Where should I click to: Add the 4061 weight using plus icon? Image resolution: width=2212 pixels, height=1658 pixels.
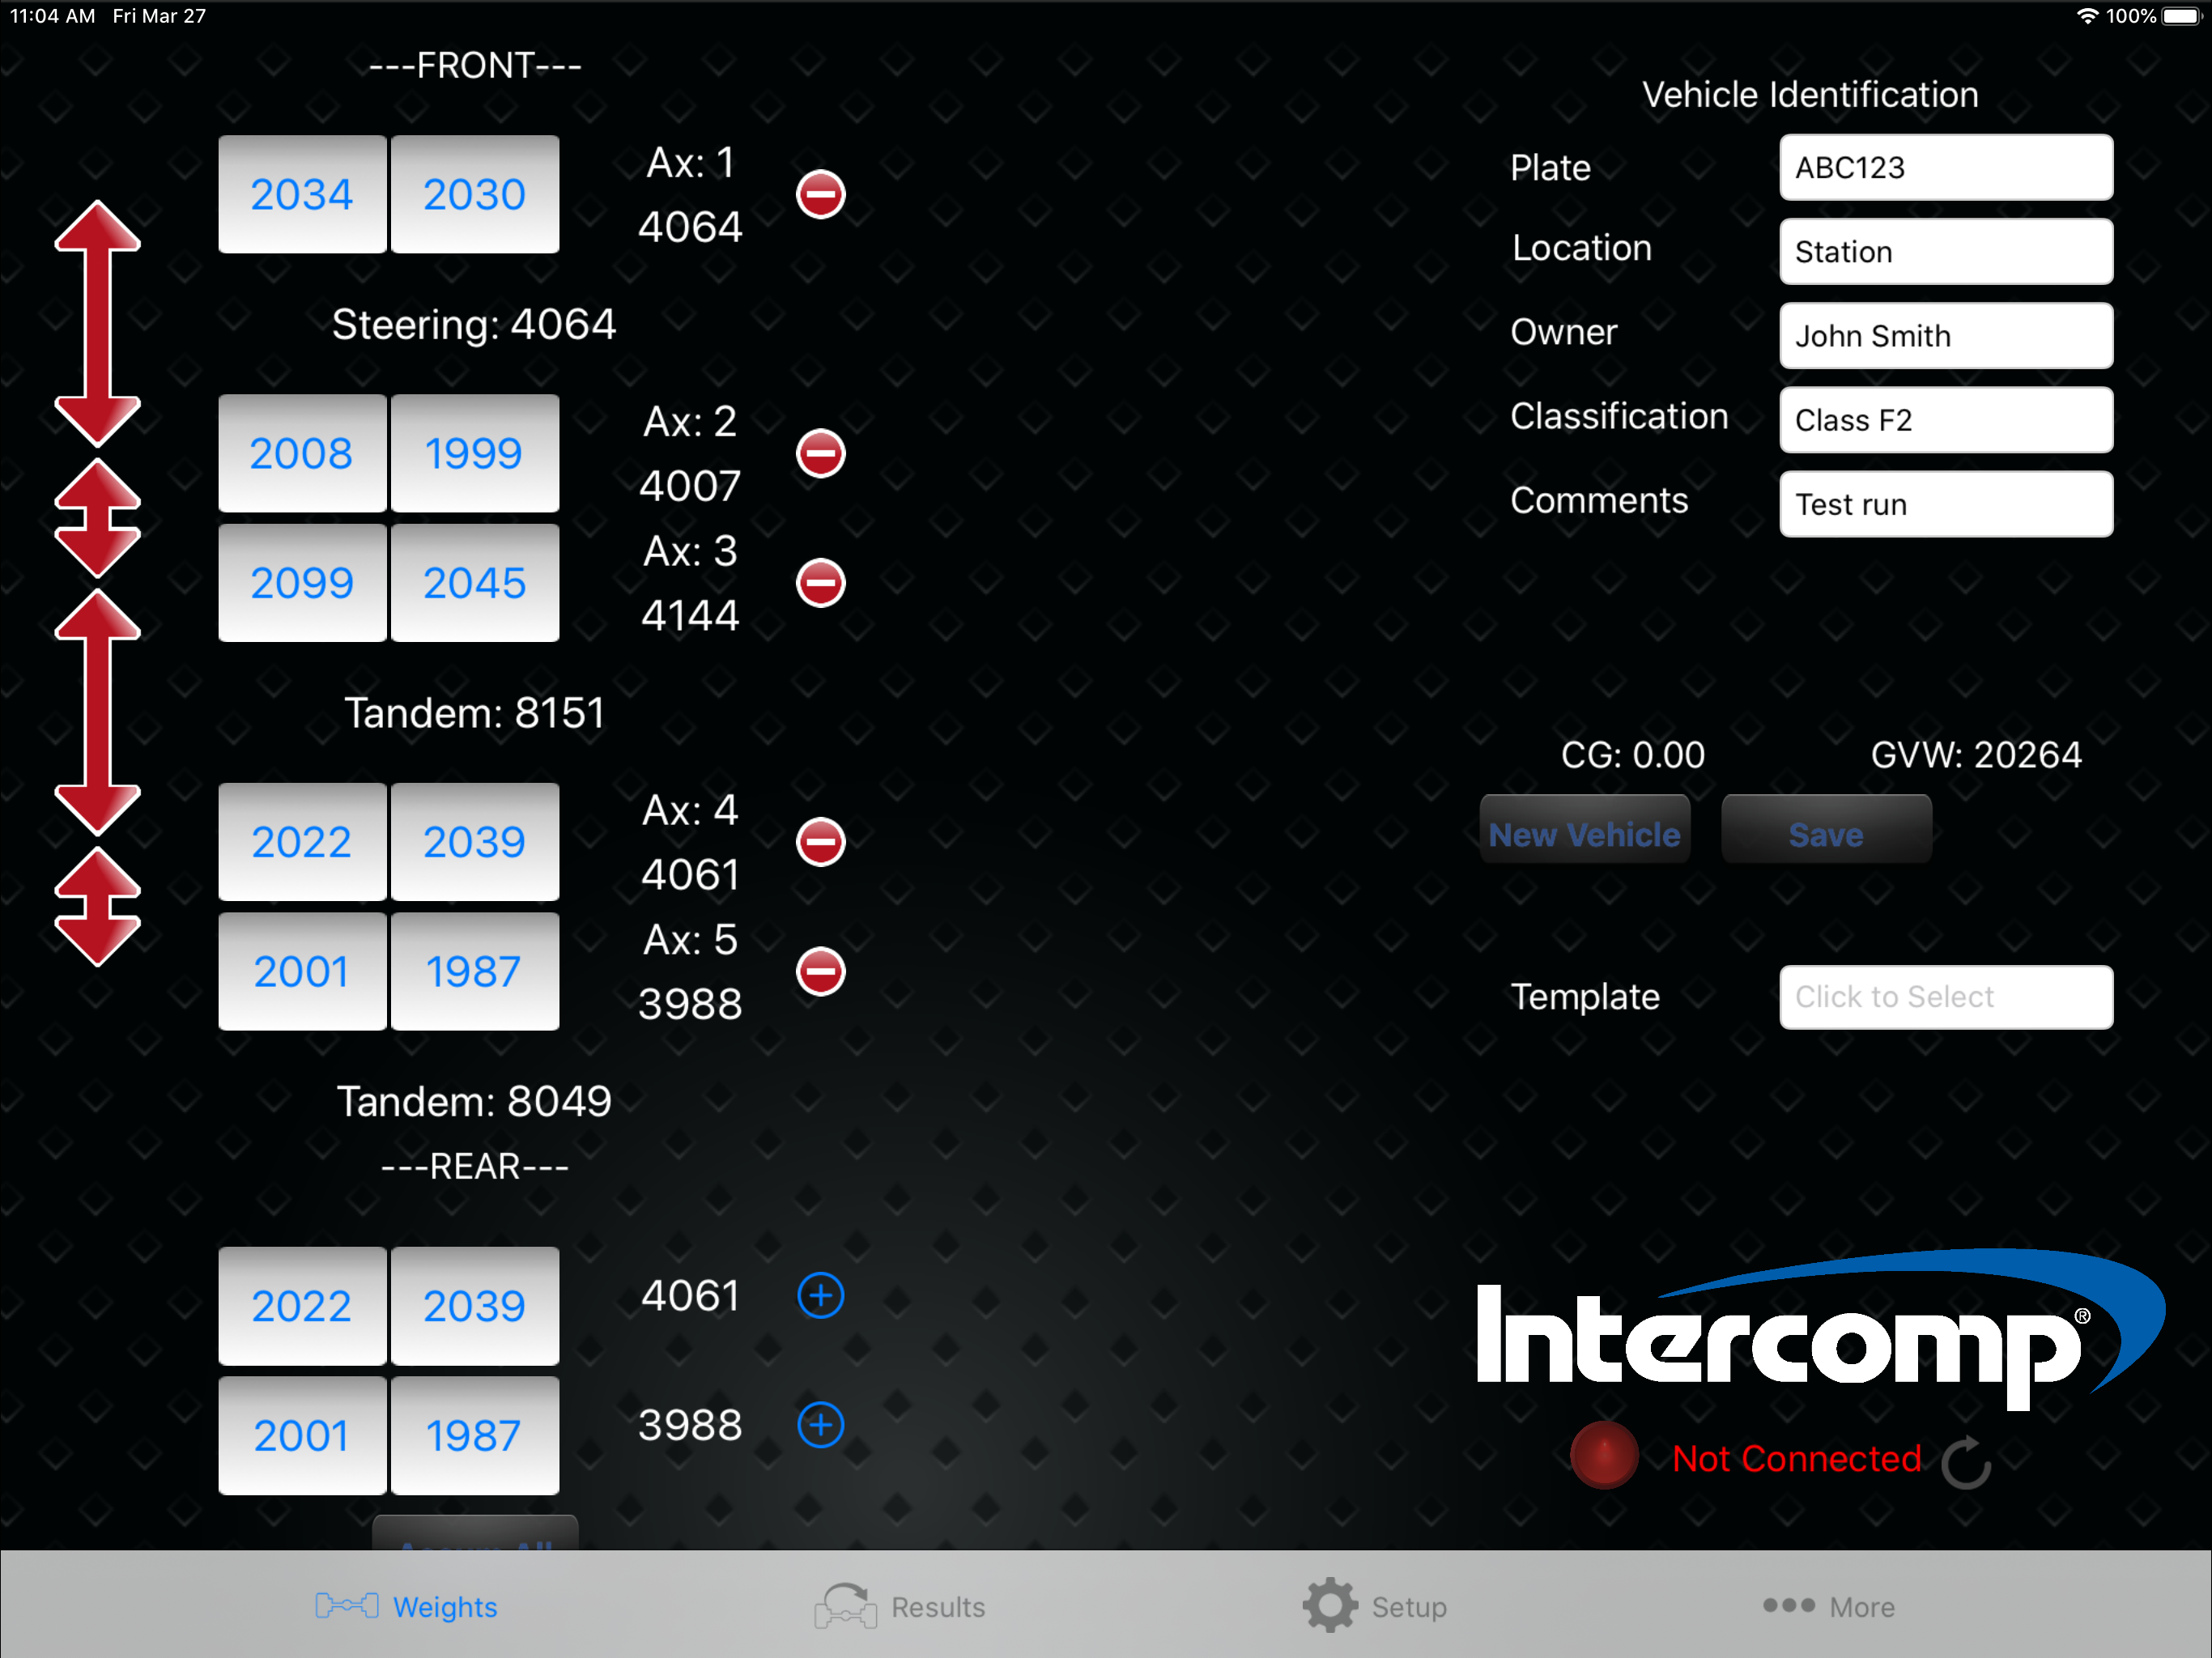click(x=820, y=1296)
